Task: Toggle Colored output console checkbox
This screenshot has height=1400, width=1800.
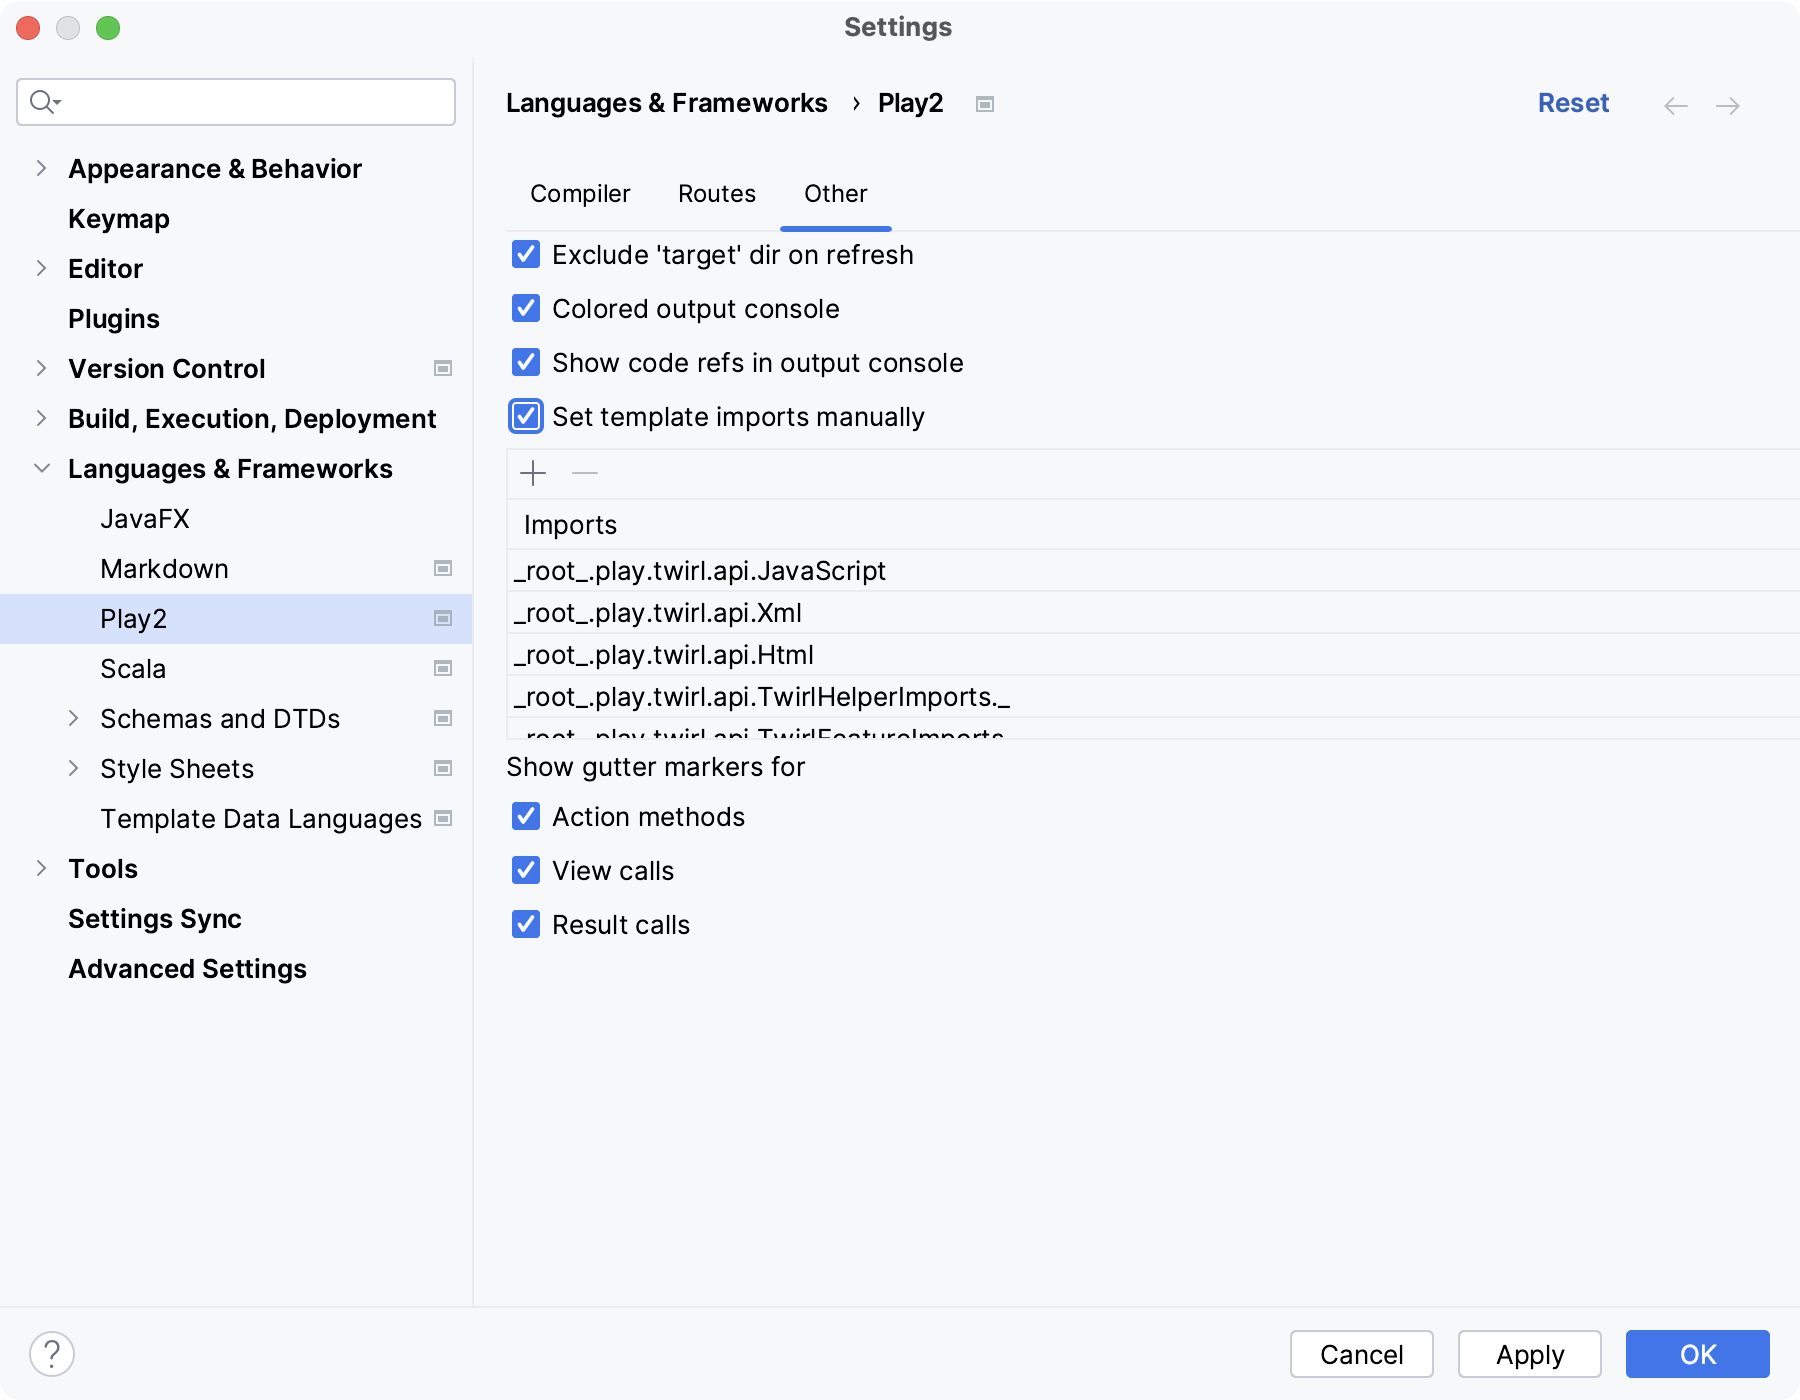Action: (526, 309)
